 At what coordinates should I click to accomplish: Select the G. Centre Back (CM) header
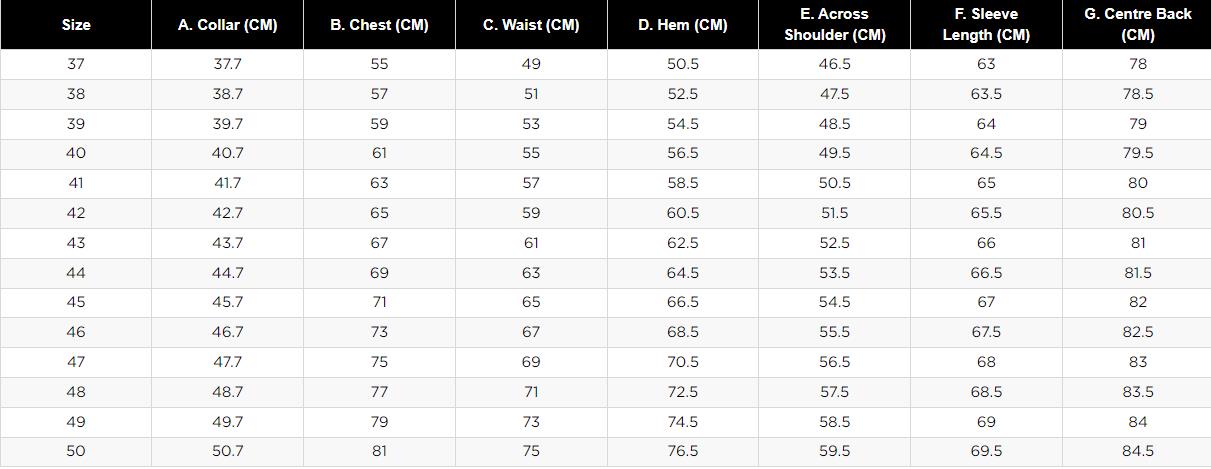[x=1138, y=25]
